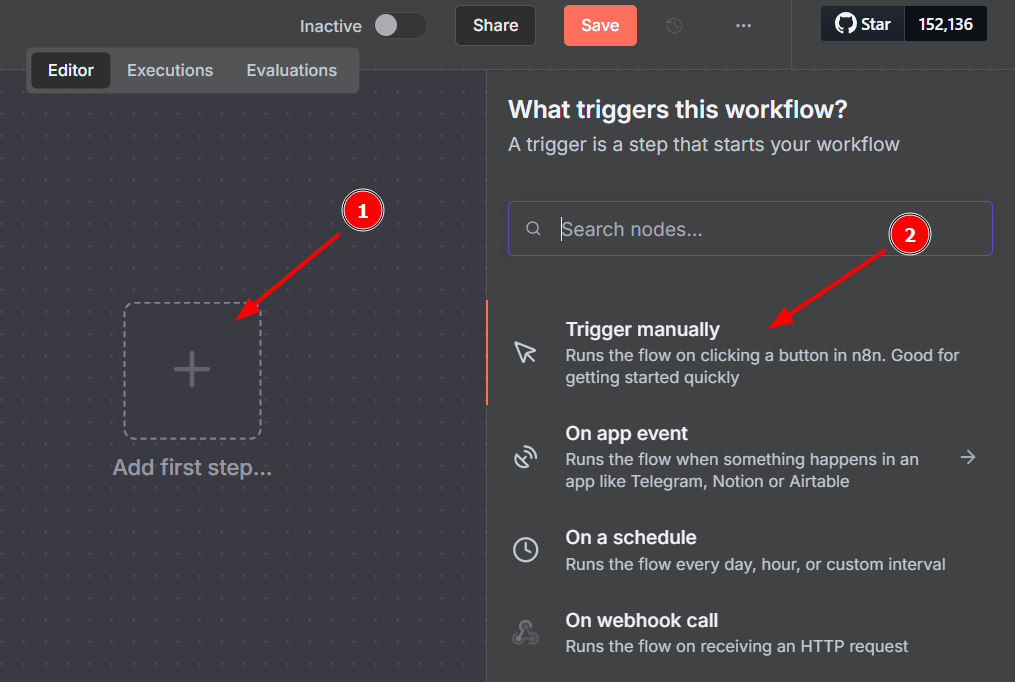Screen dimensions: 1015x682
Task: Focus the Search nodes field
Action: (750, 228)
